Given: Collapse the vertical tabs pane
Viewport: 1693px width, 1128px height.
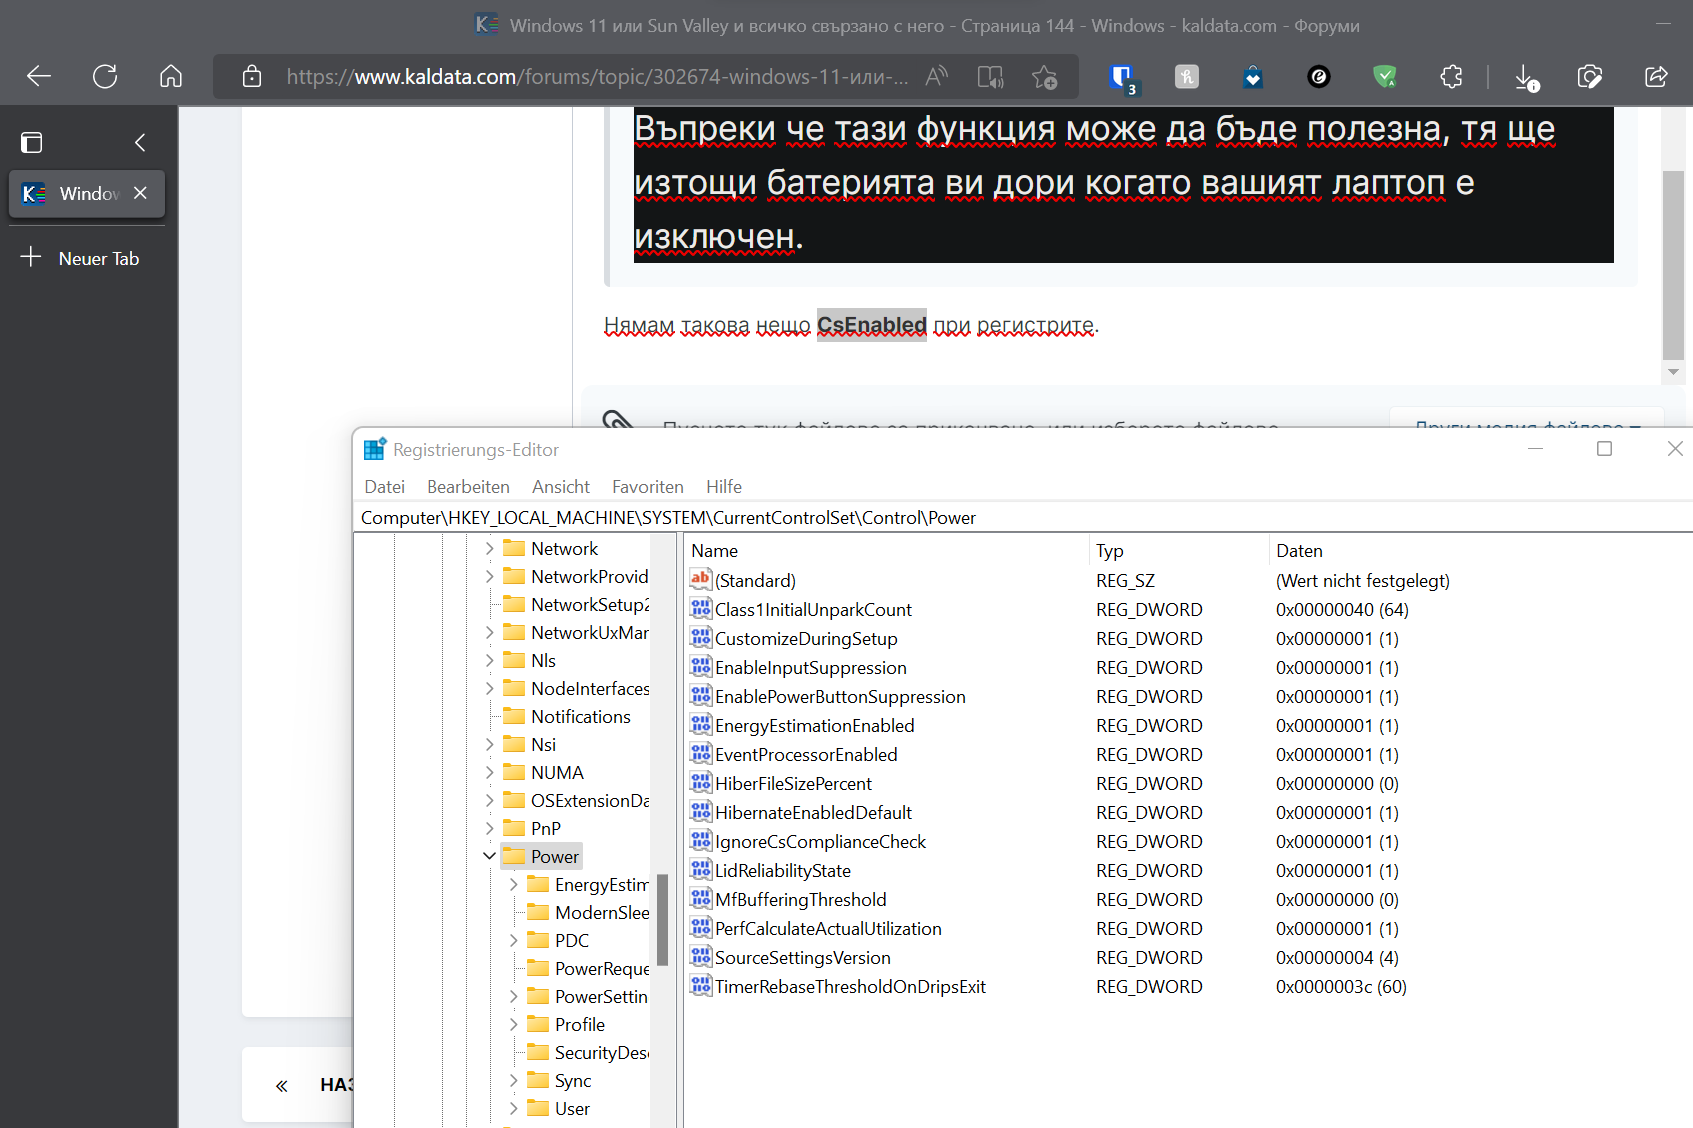Looking at the screenshot, I should (x=140, y=142).
